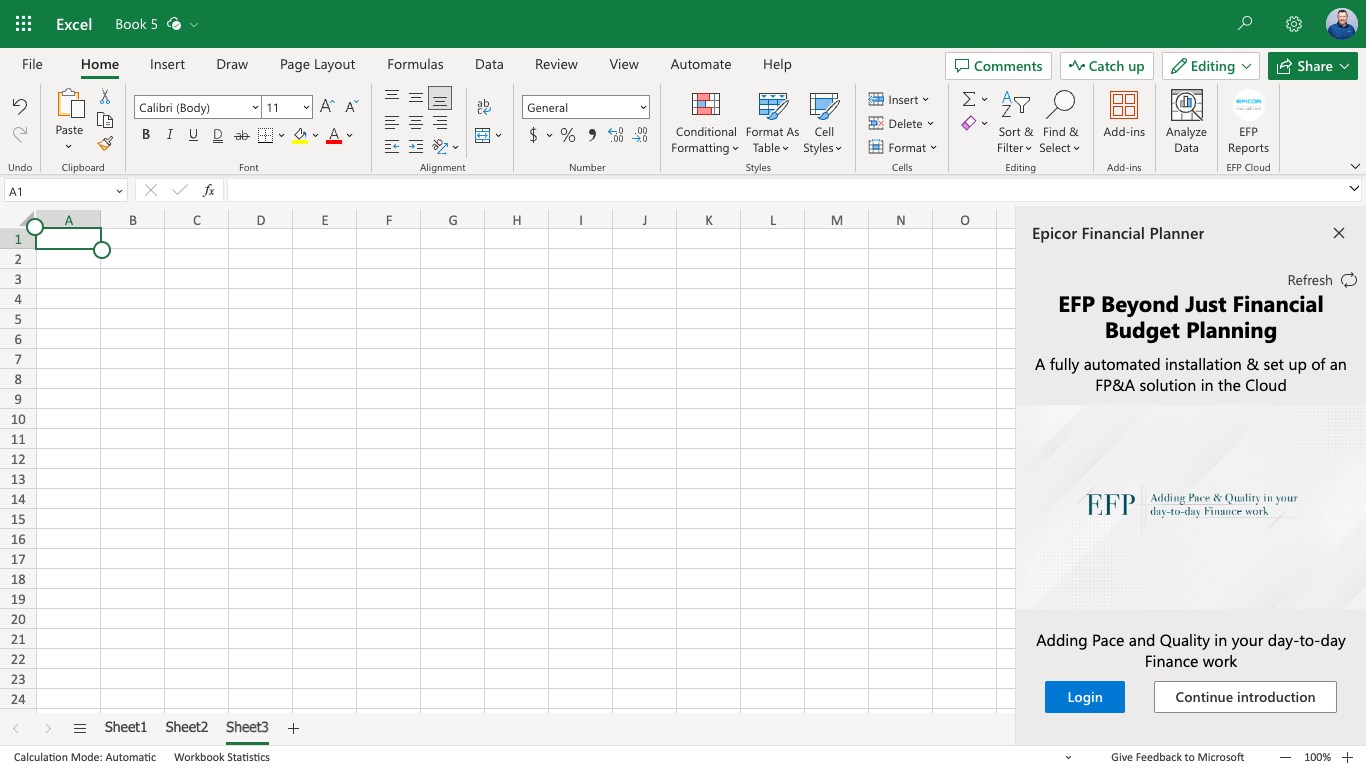Undo the last action
1366x768 pixels.
[x=19, y=106]
